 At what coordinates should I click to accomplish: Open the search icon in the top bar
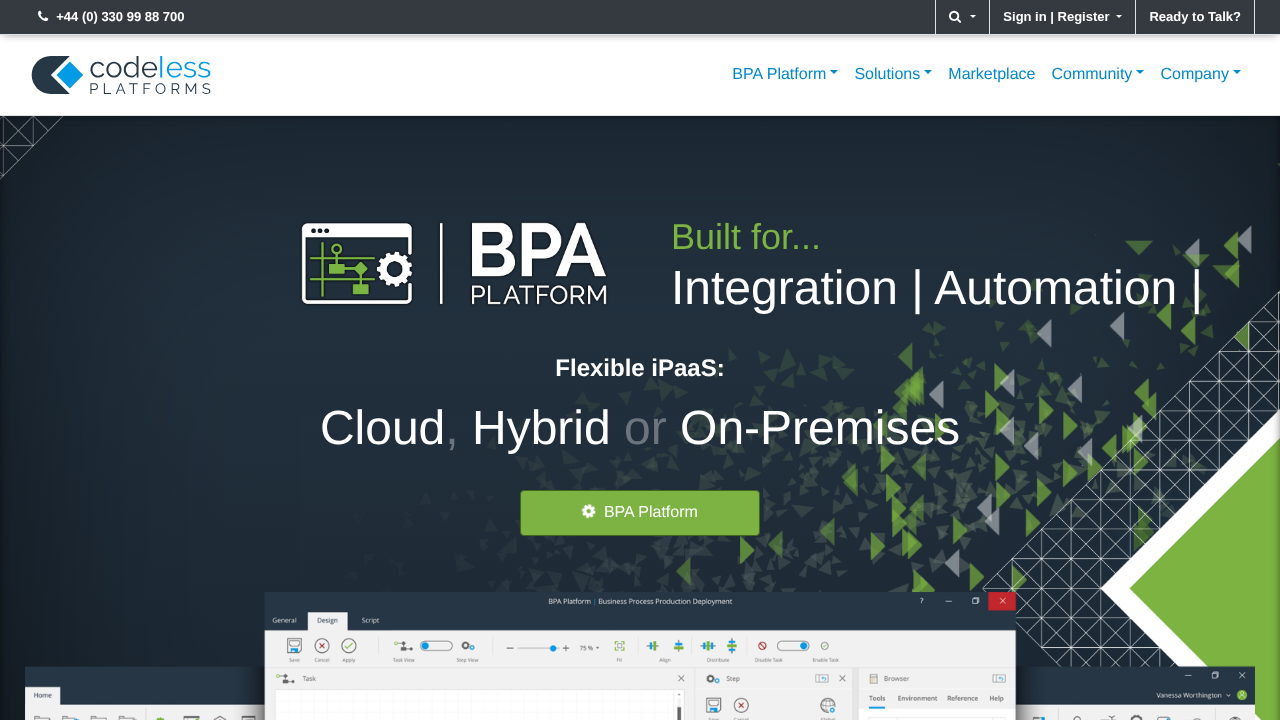[x=961, y=17]
